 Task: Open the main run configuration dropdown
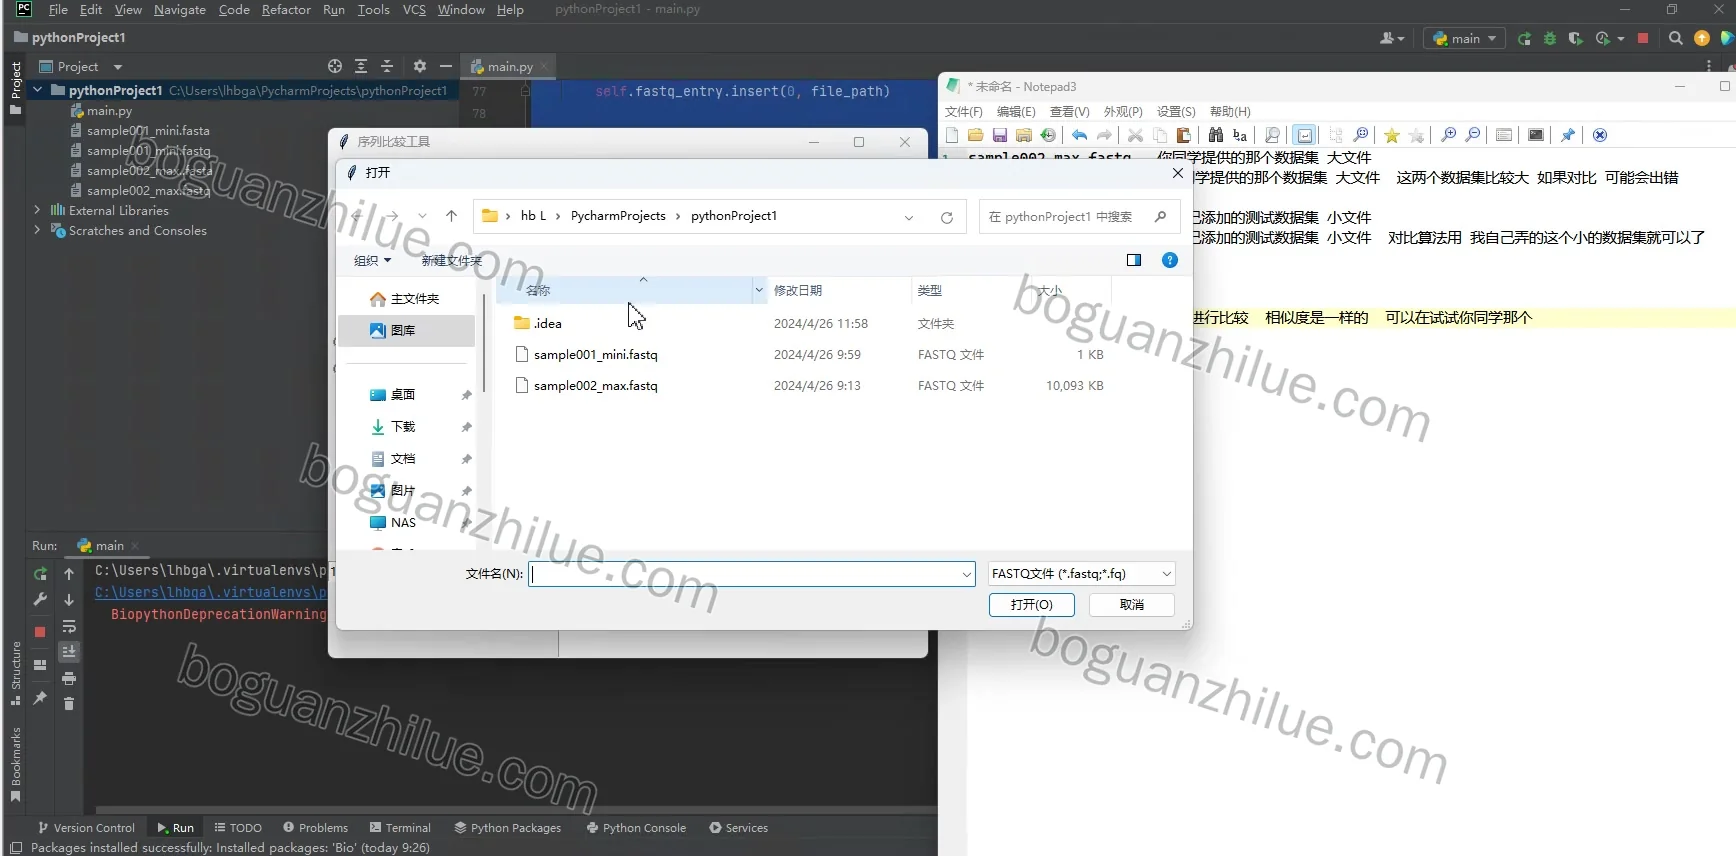[x=1464, y=39]
